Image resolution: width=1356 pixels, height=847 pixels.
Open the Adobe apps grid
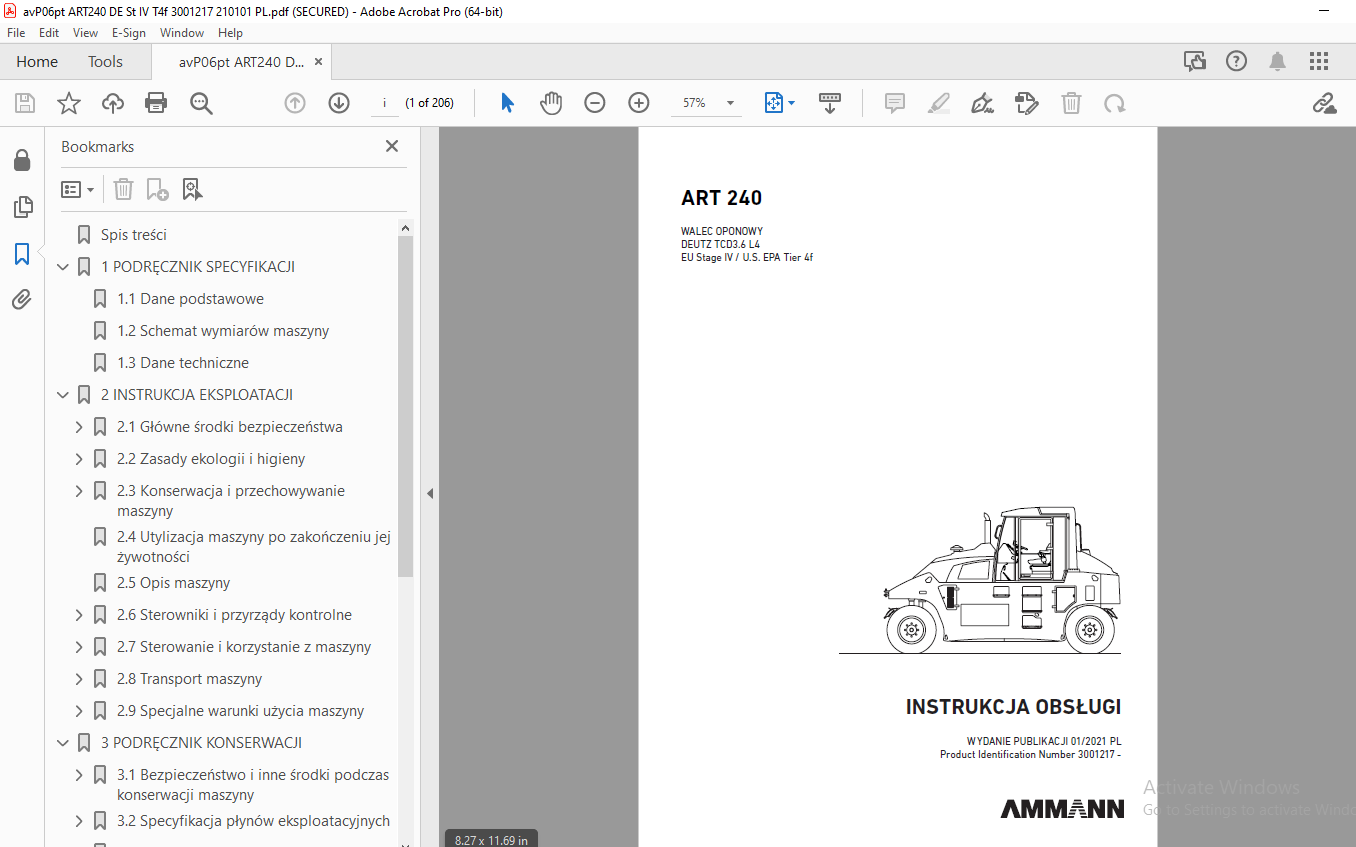pos(1319,62)
